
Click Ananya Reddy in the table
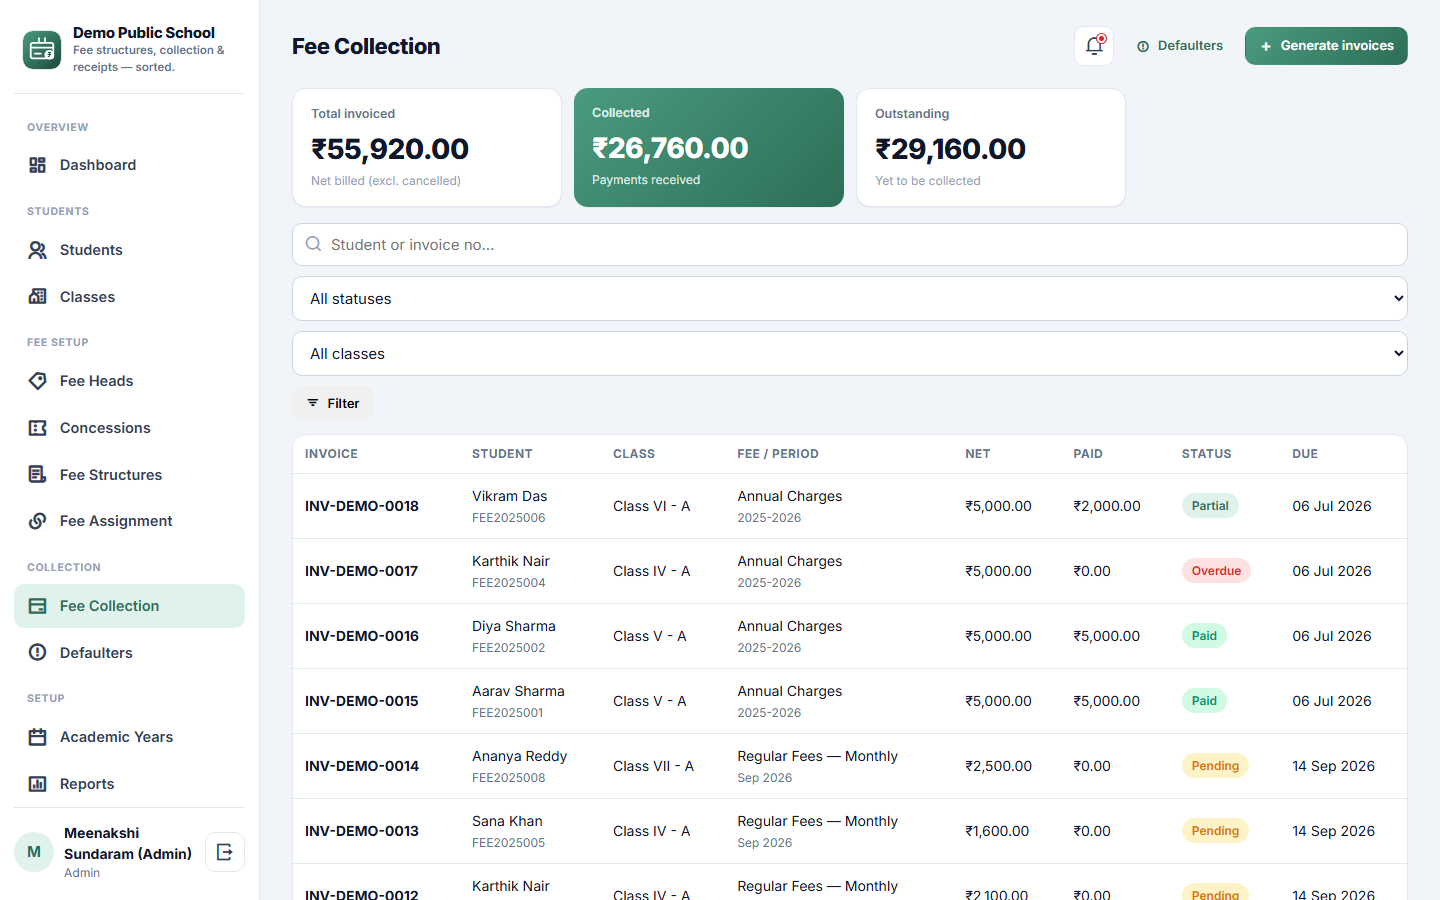[520, 756]
